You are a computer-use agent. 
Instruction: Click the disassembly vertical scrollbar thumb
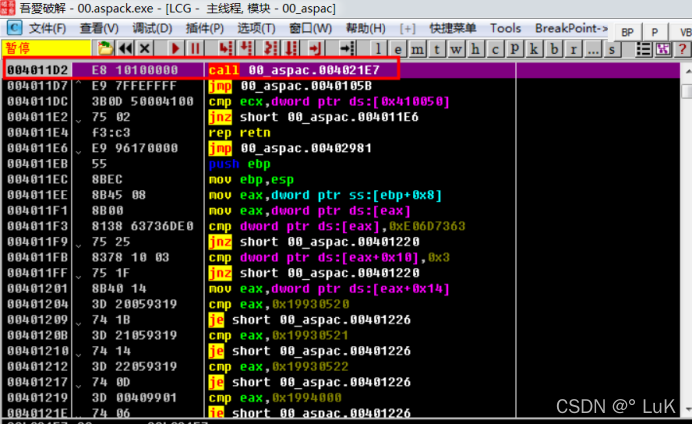(x=687, y=91)
